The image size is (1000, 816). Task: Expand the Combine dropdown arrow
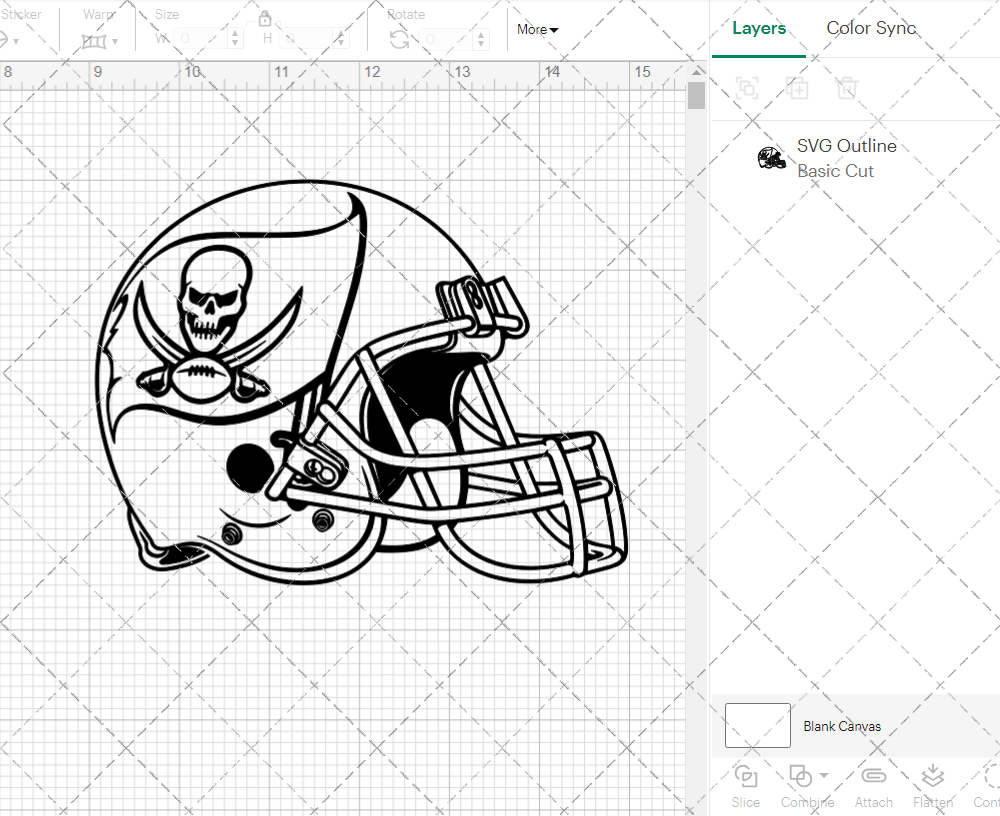824,776
